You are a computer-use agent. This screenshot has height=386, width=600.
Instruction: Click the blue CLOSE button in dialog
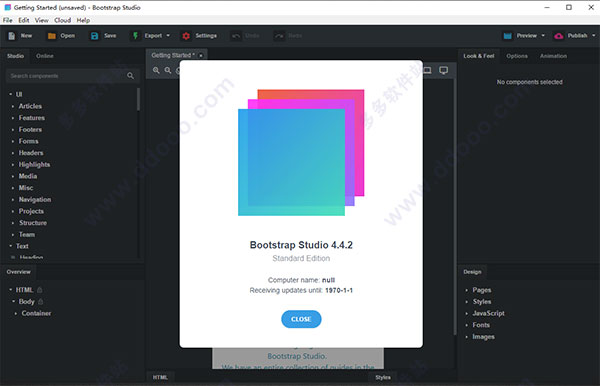pyautogui.click(x=301, y=319)
